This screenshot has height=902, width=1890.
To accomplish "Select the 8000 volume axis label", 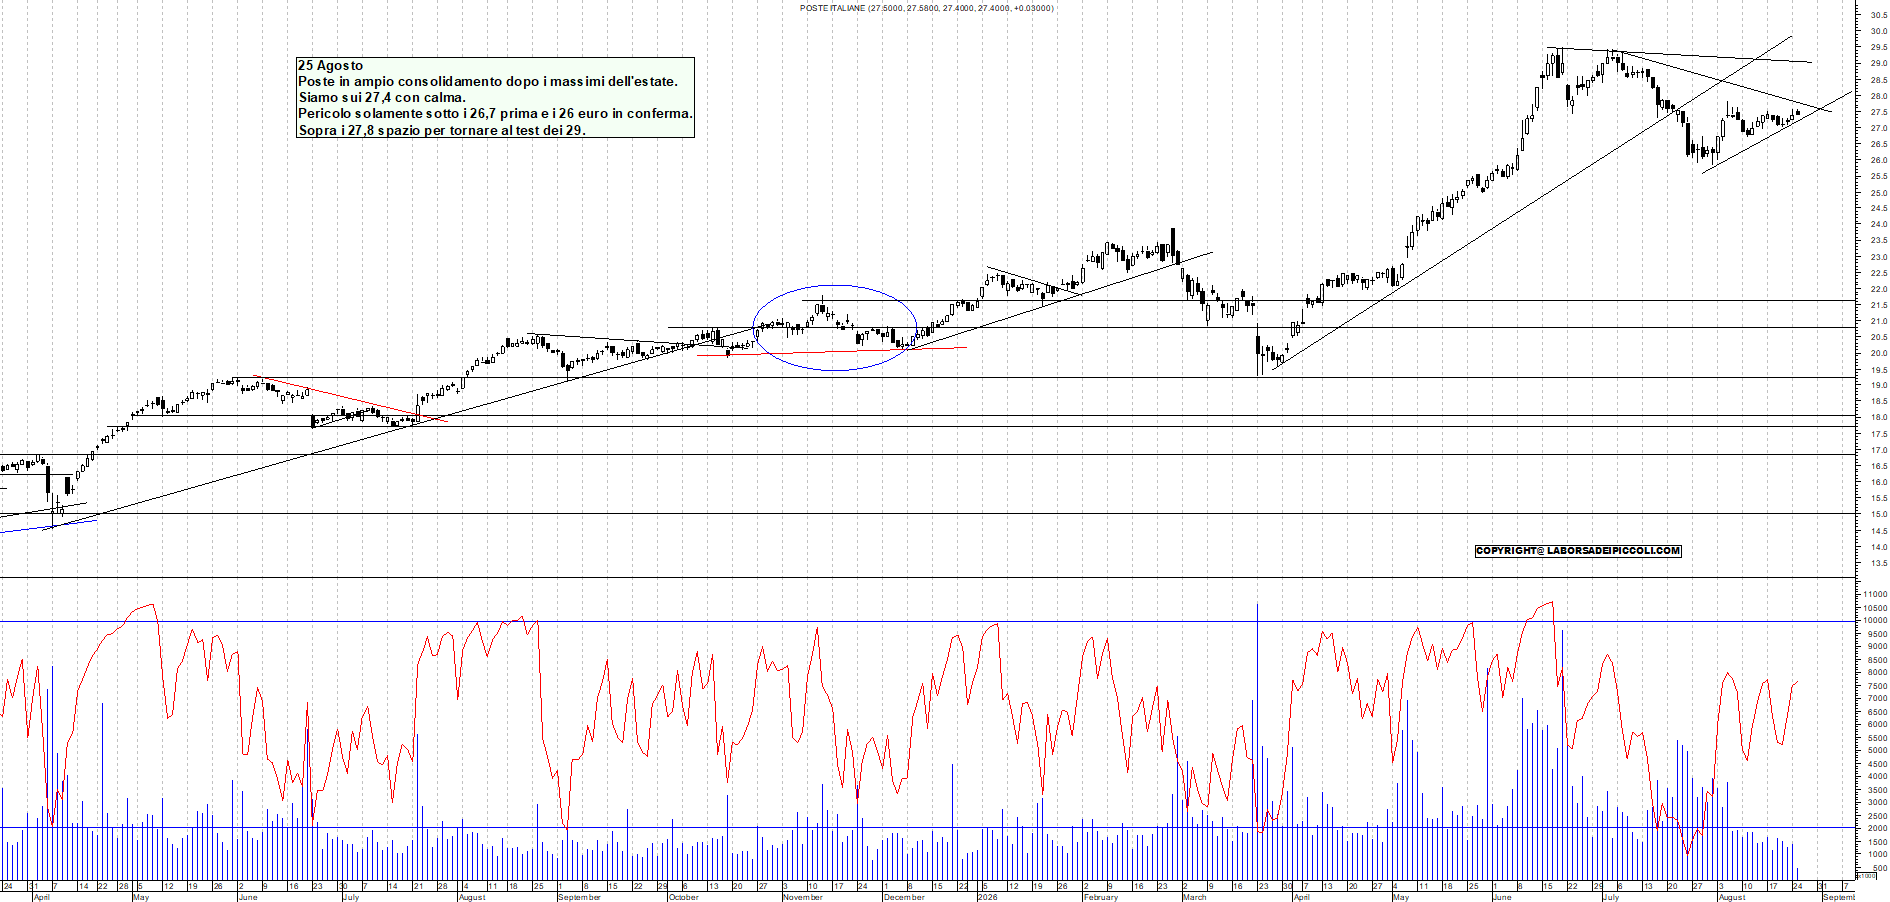I will click(1876, 672).
